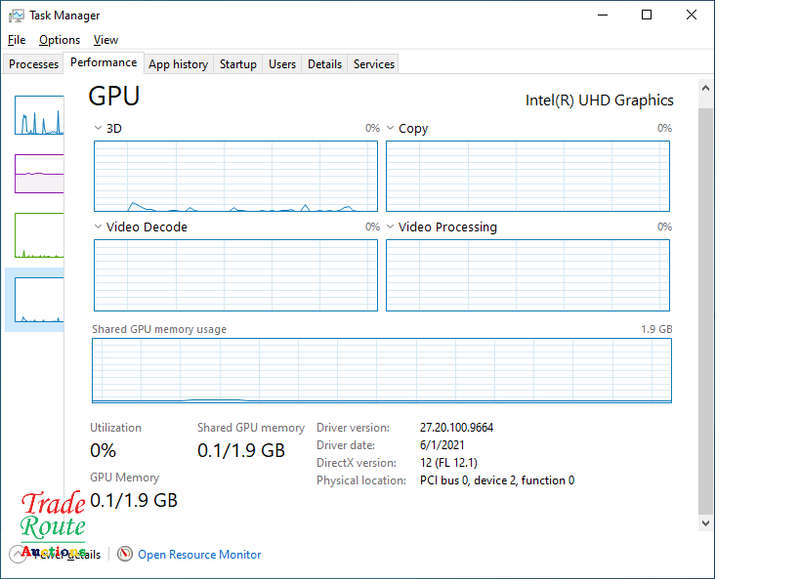Screen dimensions: 800x579
Task: Click the 0.1/1.9 GB value under Shared GPU memory
Action: click(241, 450)
